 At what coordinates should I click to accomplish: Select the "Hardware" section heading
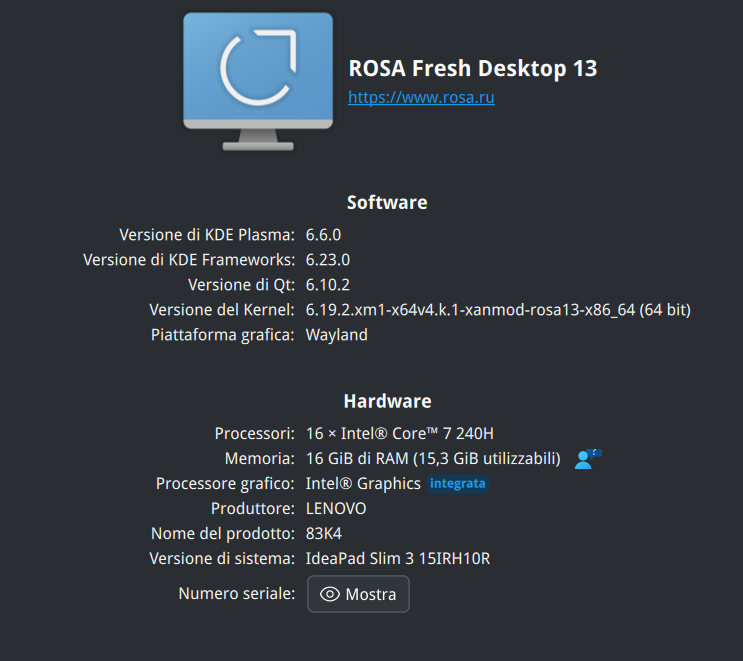pos(388,401)
